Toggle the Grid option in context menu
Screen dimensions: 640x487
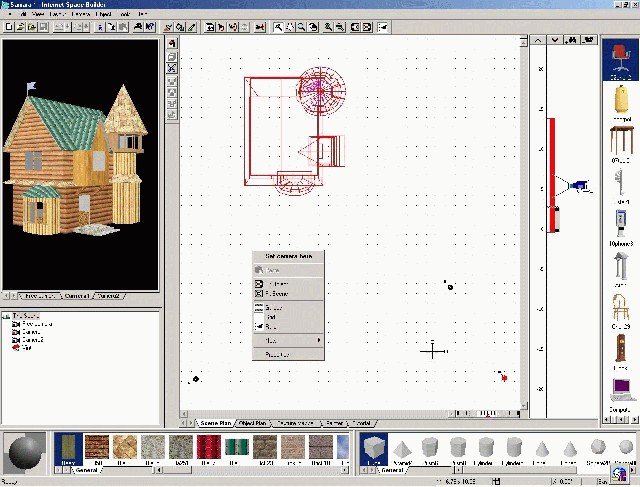coord(271,317)
